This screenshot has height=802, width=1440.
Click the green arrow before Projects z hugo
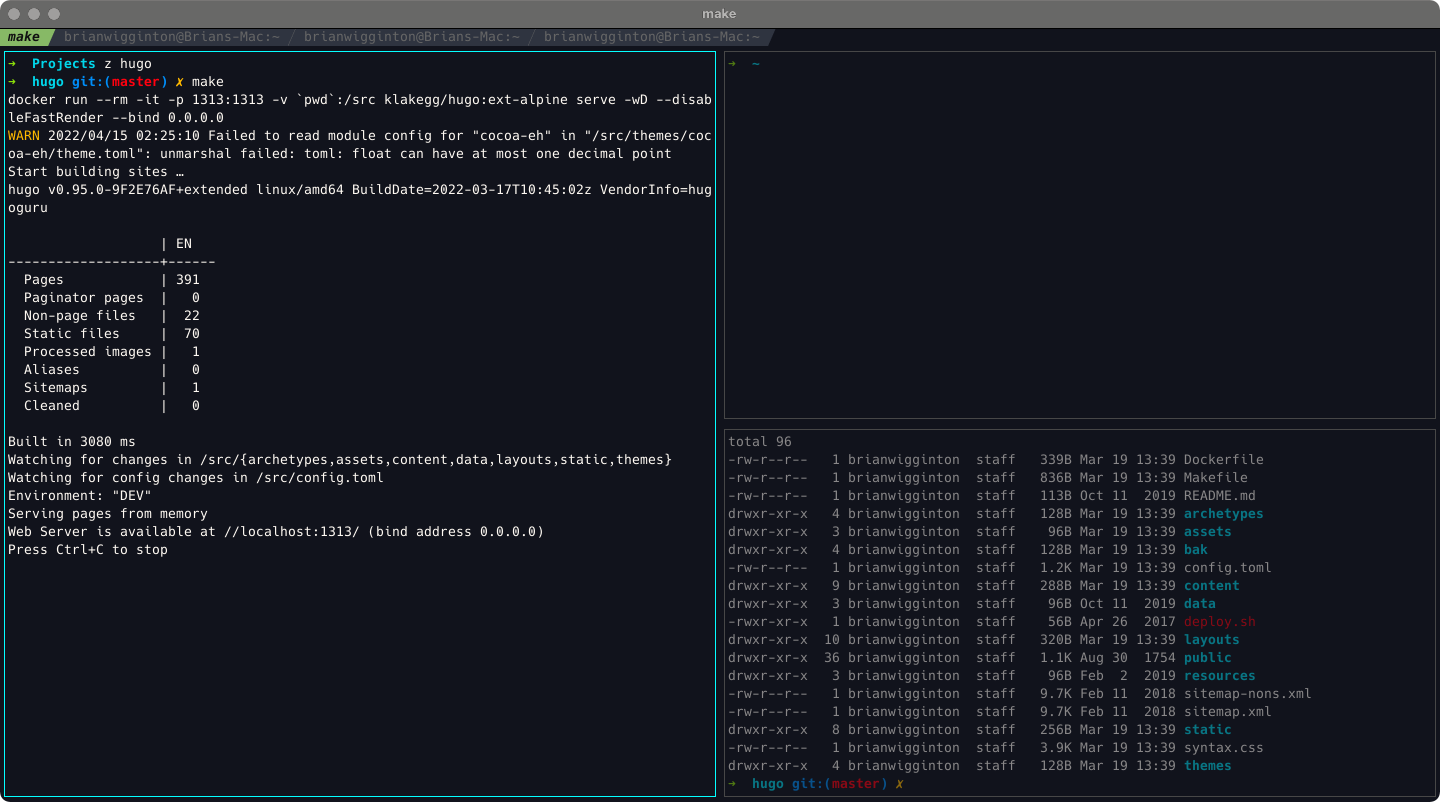point(12,64)
